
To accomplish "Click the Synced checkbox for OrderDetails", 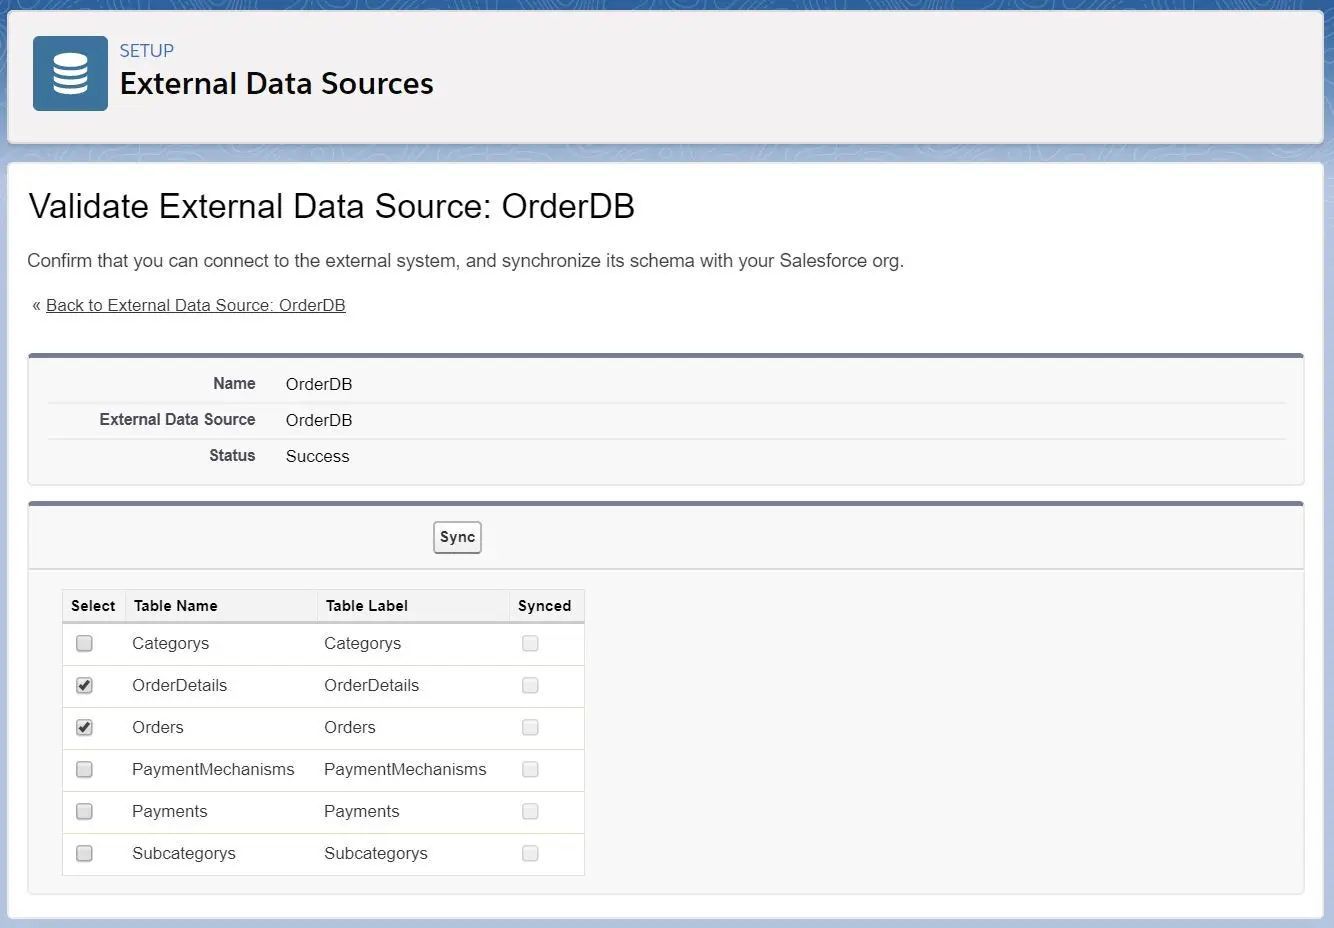I will [530, 685].
